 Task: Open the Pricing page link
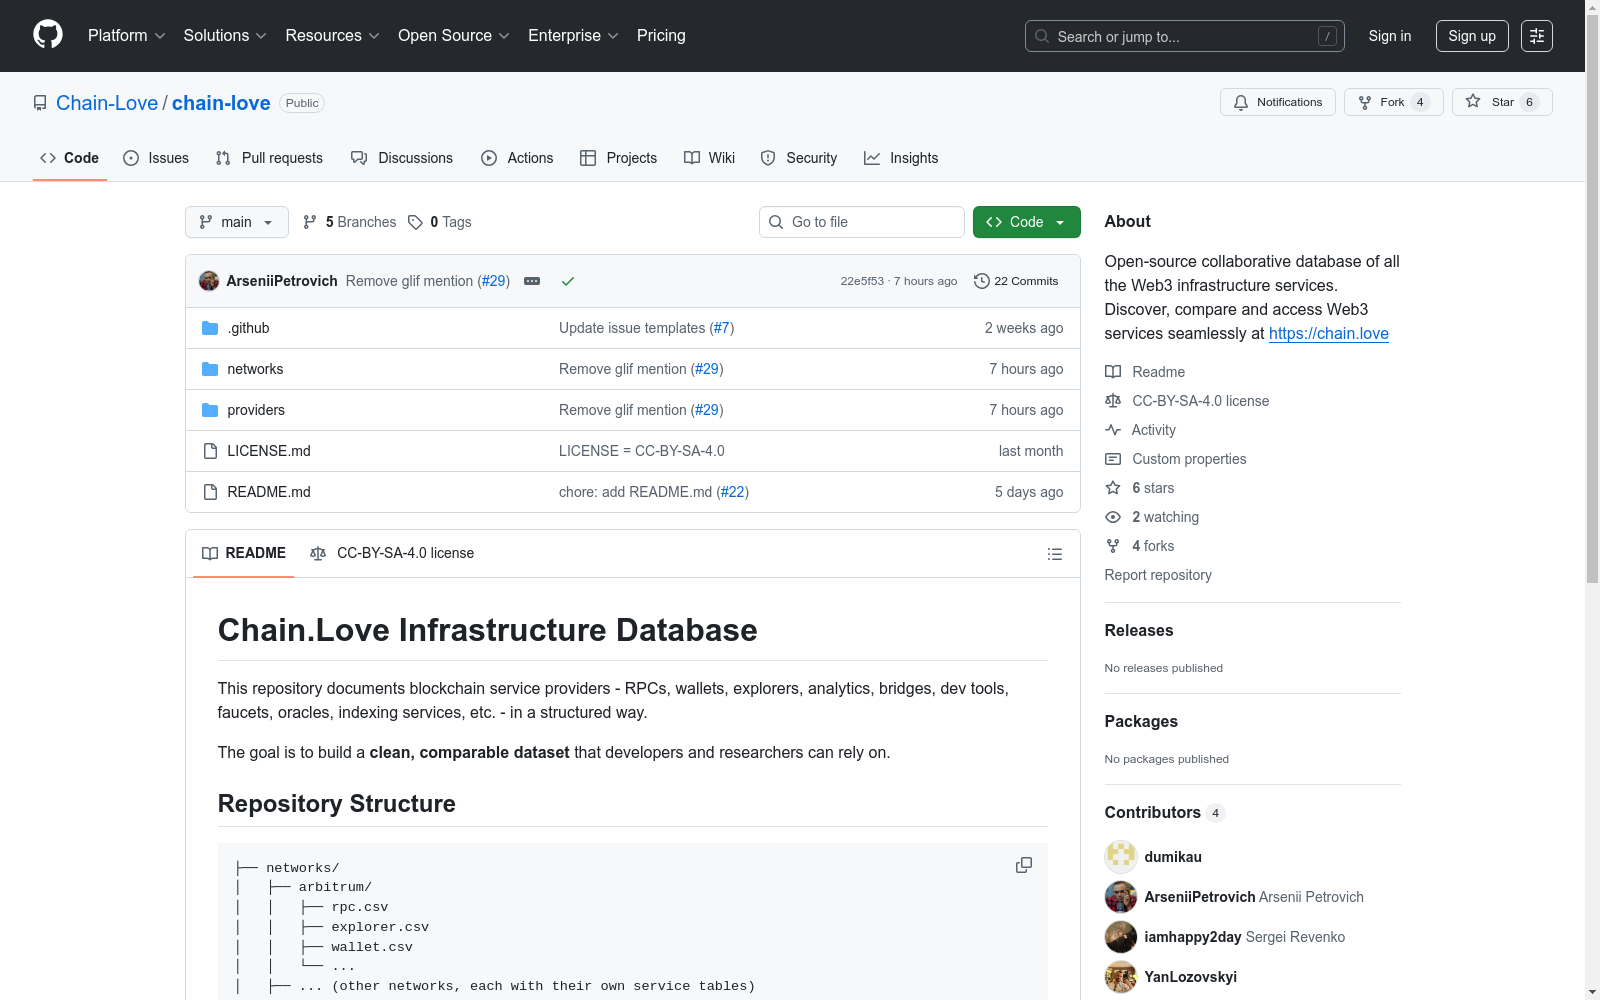coord(661,36)
